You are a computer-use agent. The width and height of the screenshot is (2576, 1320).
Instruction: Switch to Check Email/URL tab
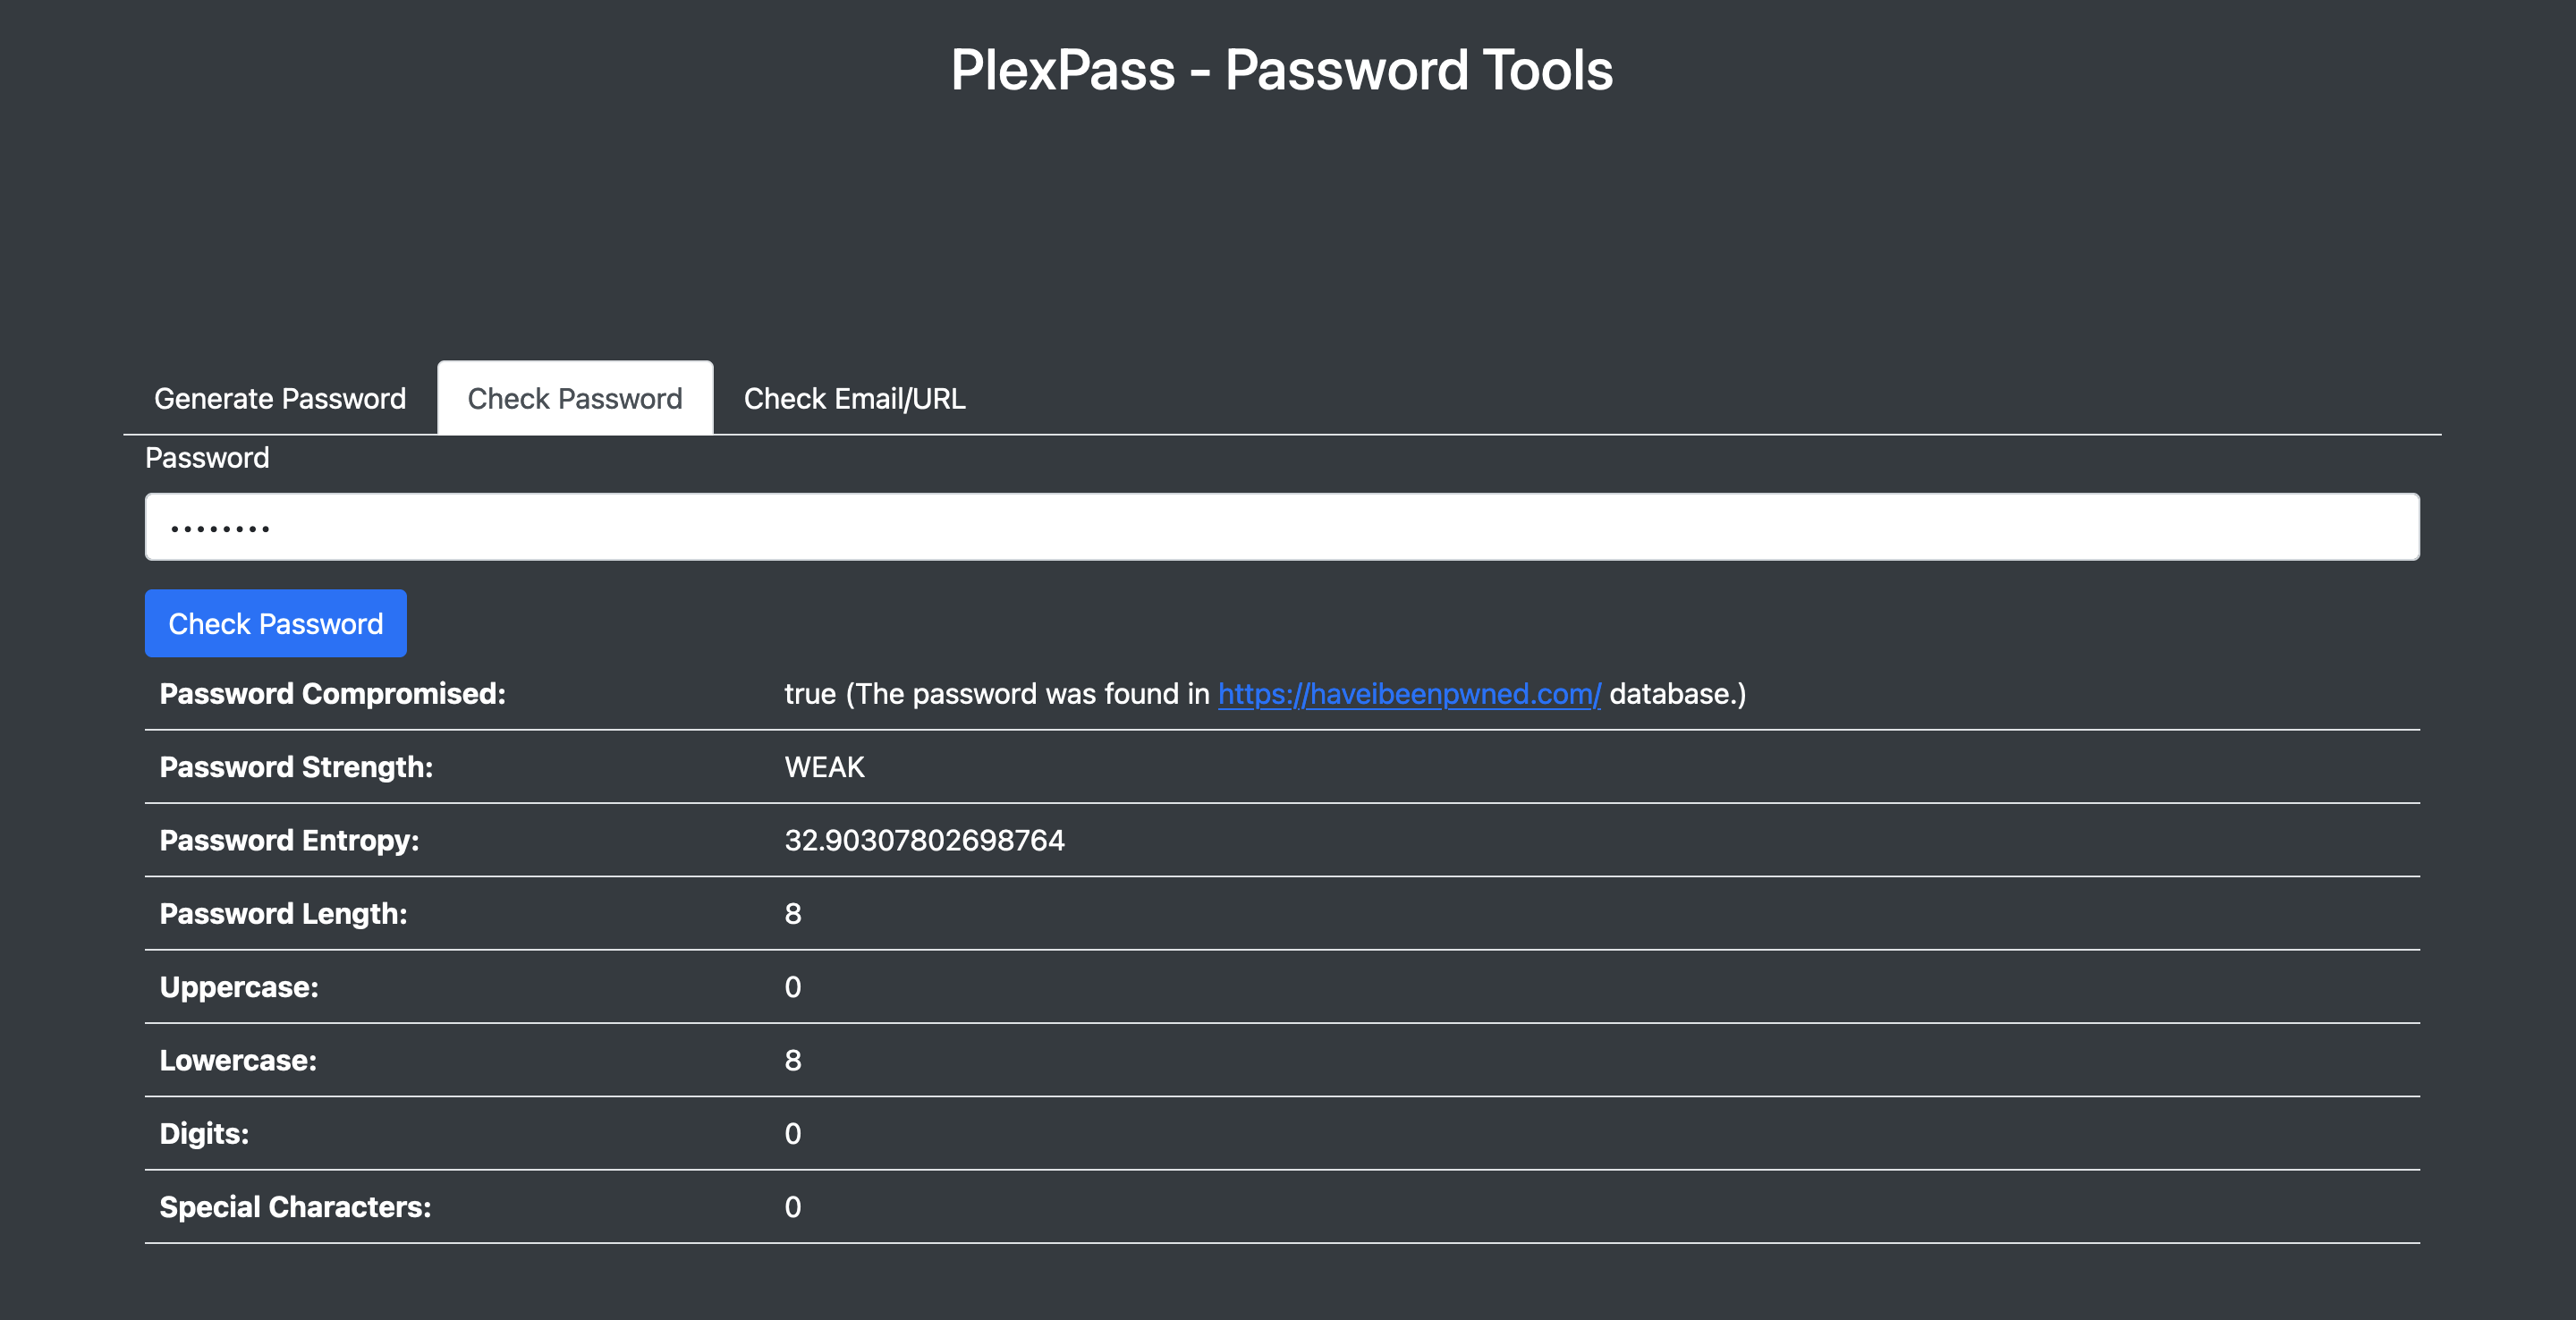click(x=854, y=398)
